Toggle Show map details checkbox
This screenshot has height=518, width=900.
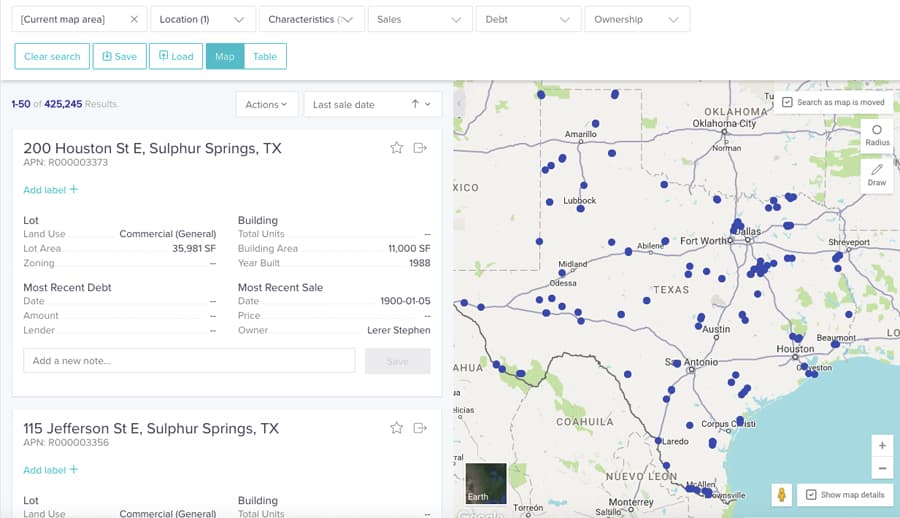click(811, 495)
